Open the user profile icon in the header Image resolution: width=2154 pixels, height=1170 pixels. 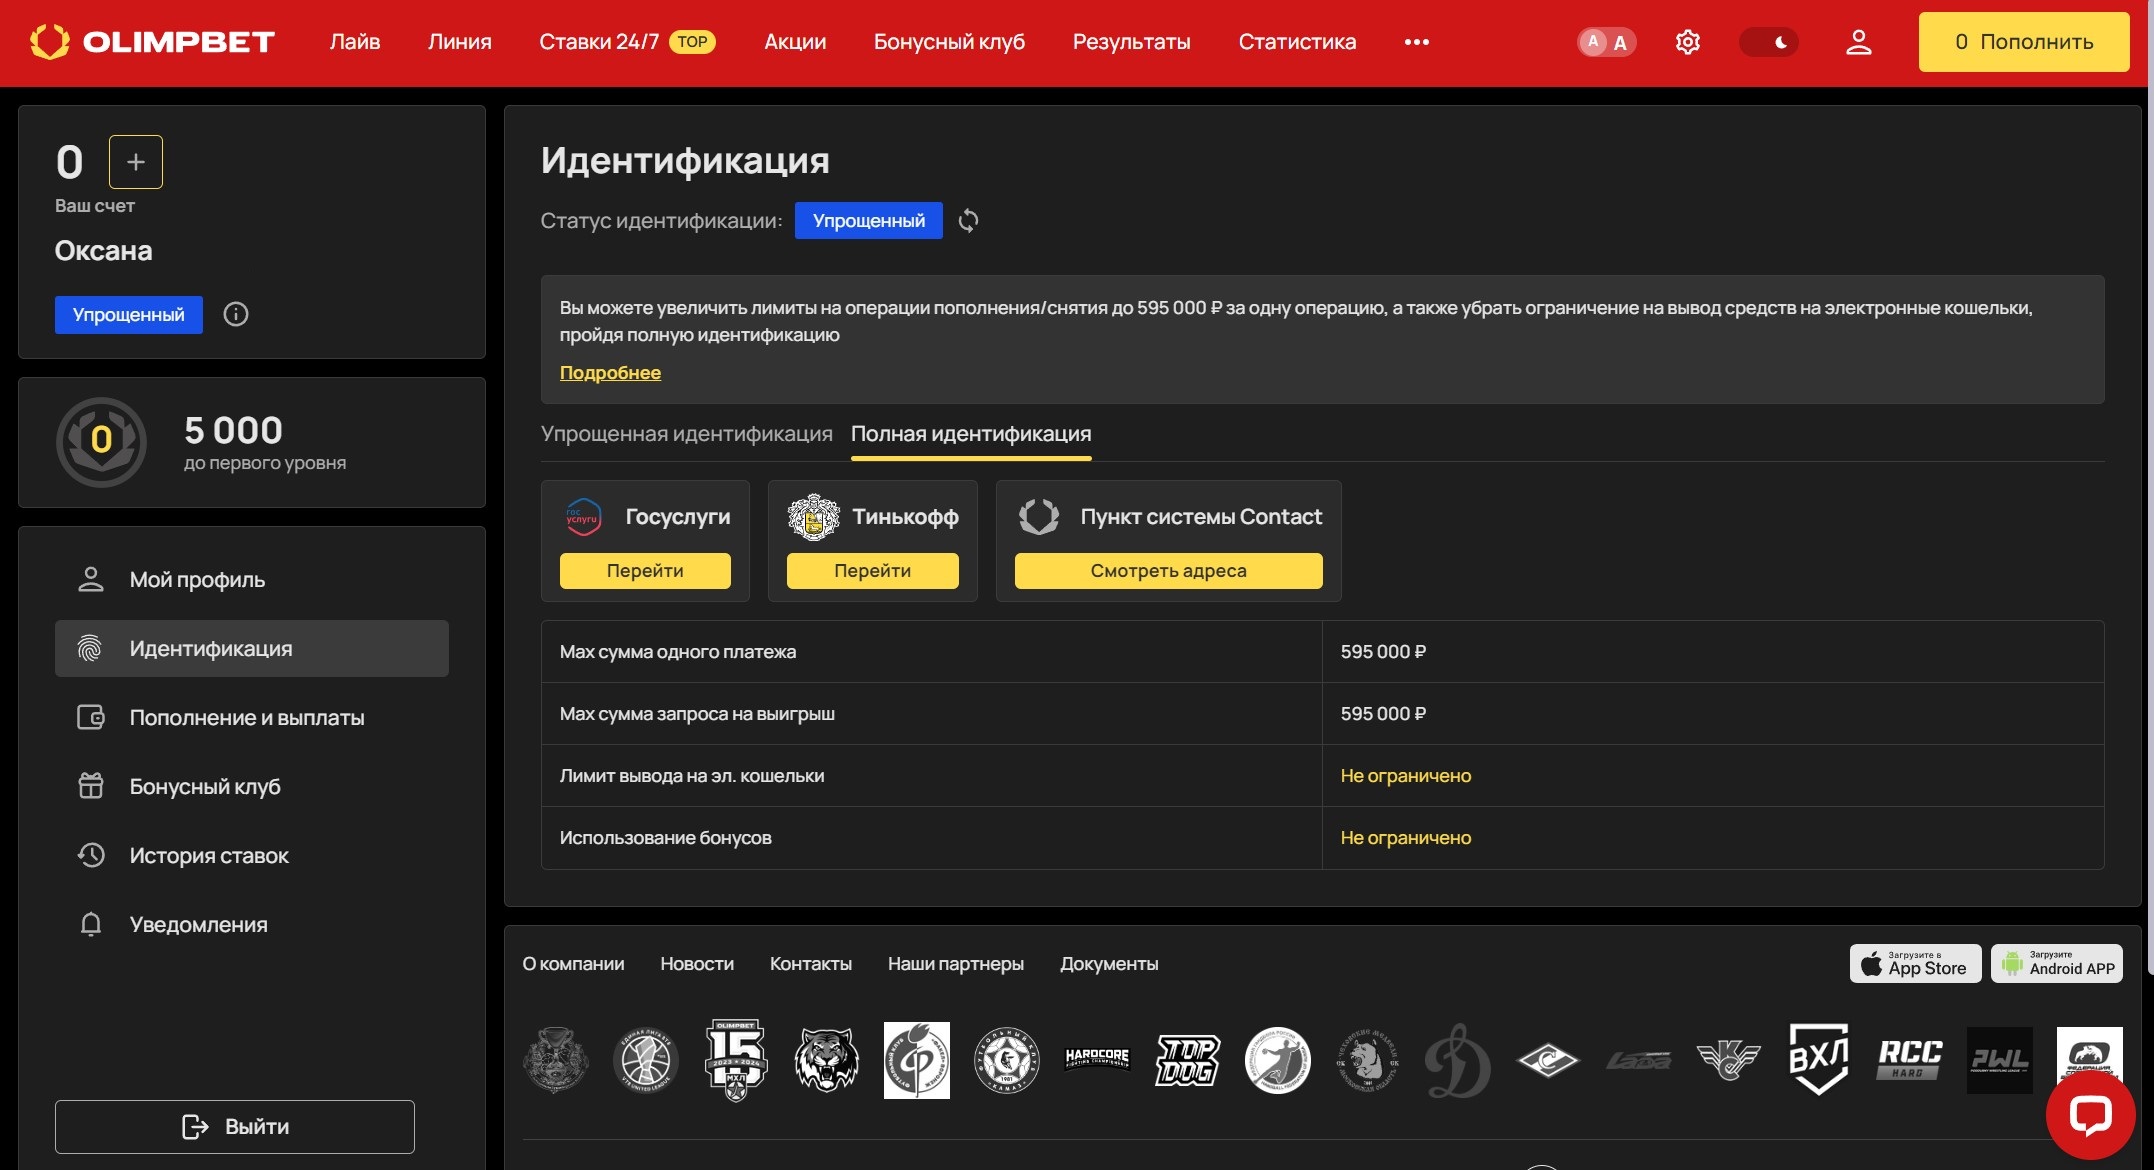(x=1859, y=42)
